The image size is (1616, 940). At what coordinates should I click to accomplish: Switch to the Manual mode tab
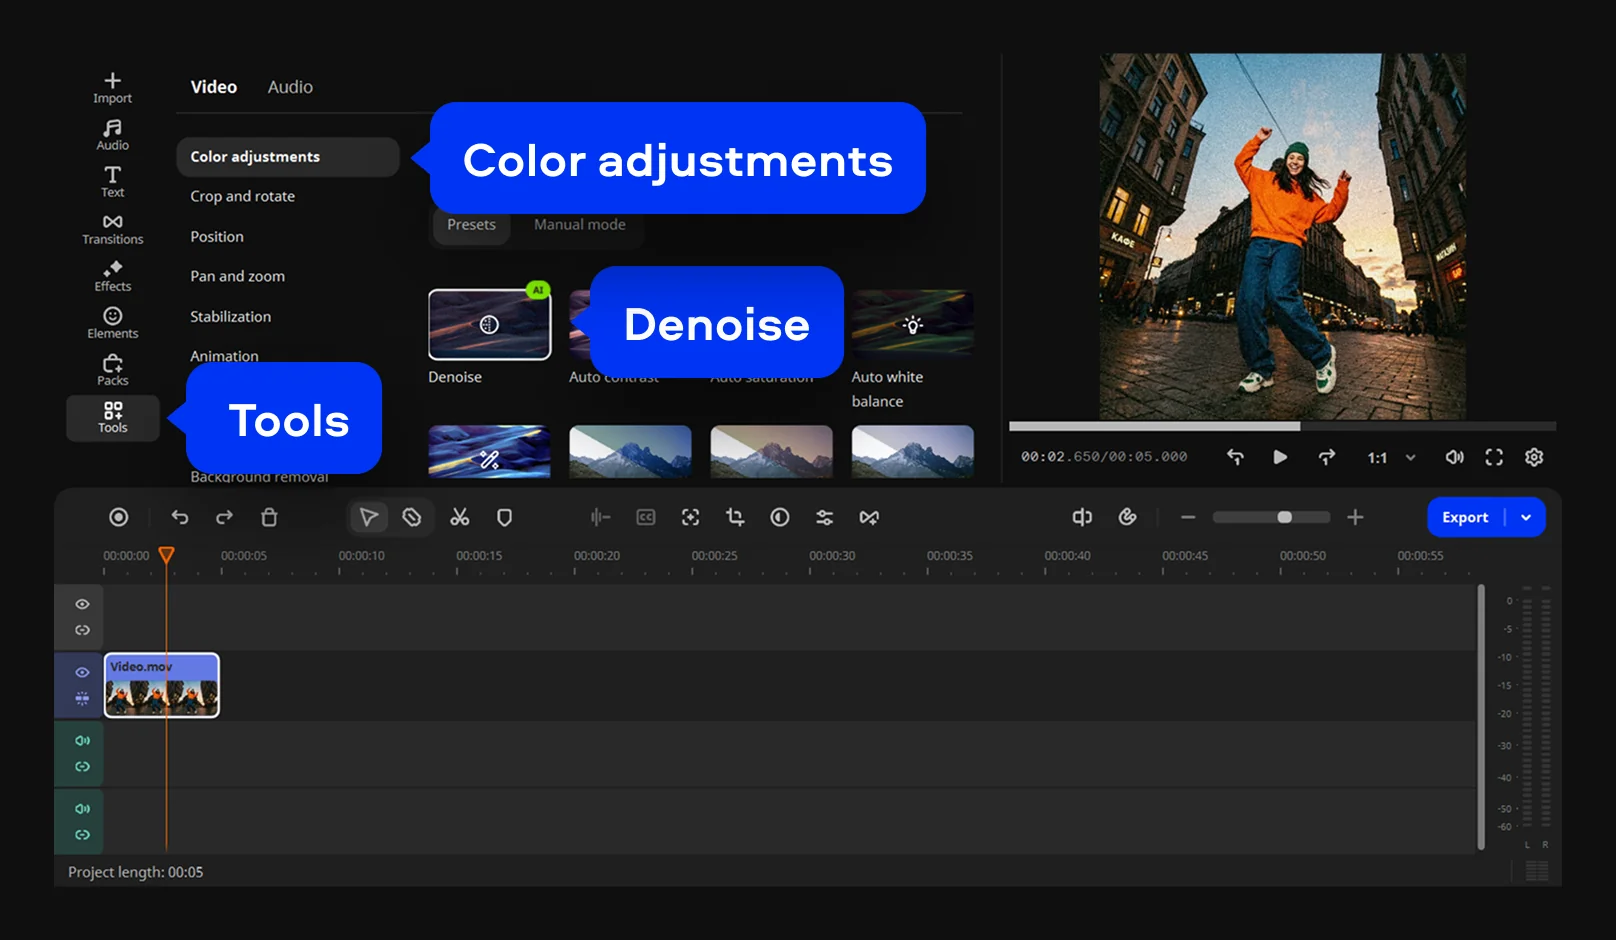[x=579, y=225]
